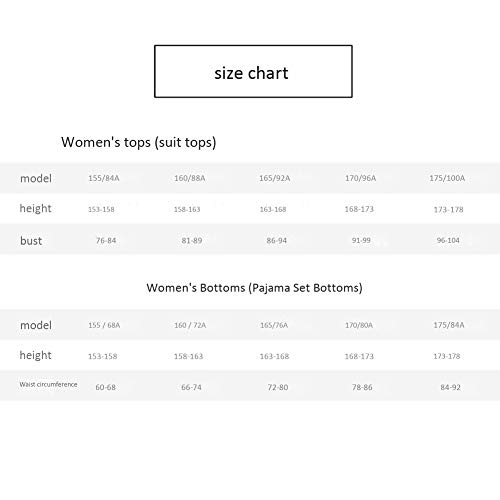Select bust value 86-94
Viewport: 500px width, 500px height.
point(277,240)
